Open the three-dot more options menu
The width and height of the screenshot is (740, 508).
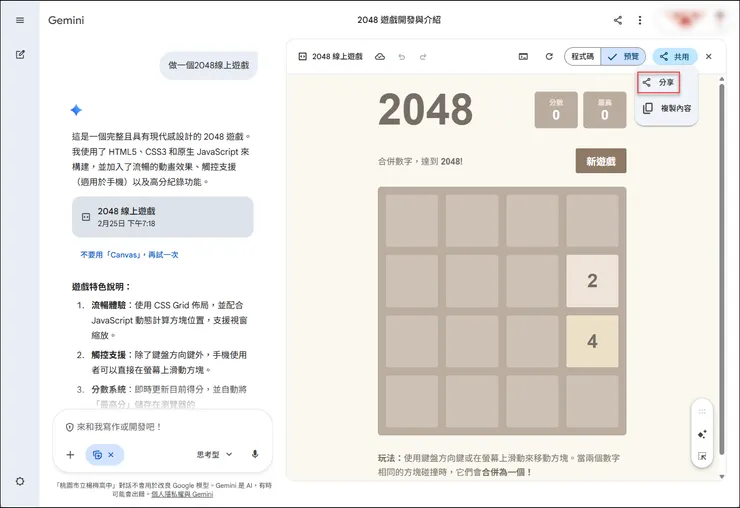(x=640, y=20)
